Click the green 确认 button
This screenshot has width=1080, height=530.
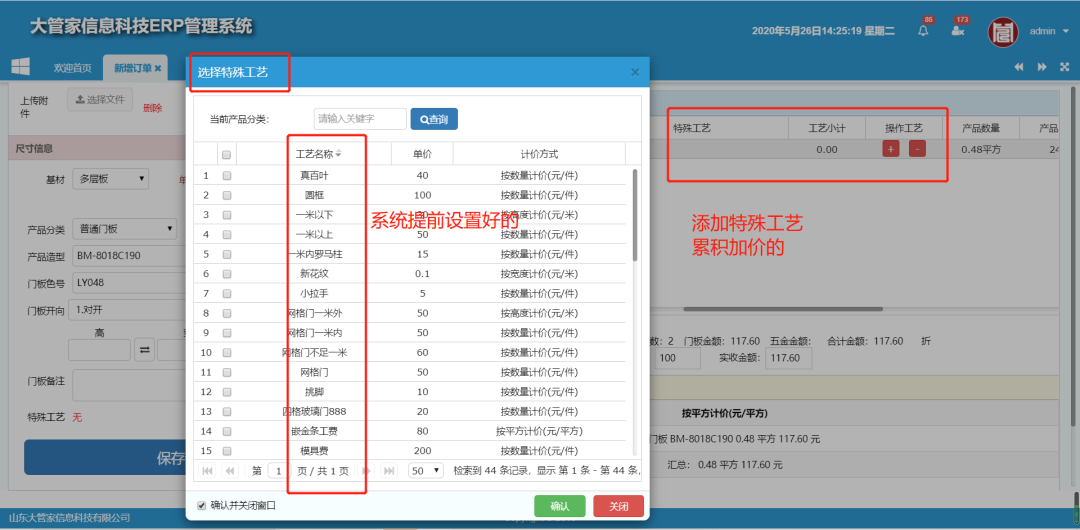[559, 506]
